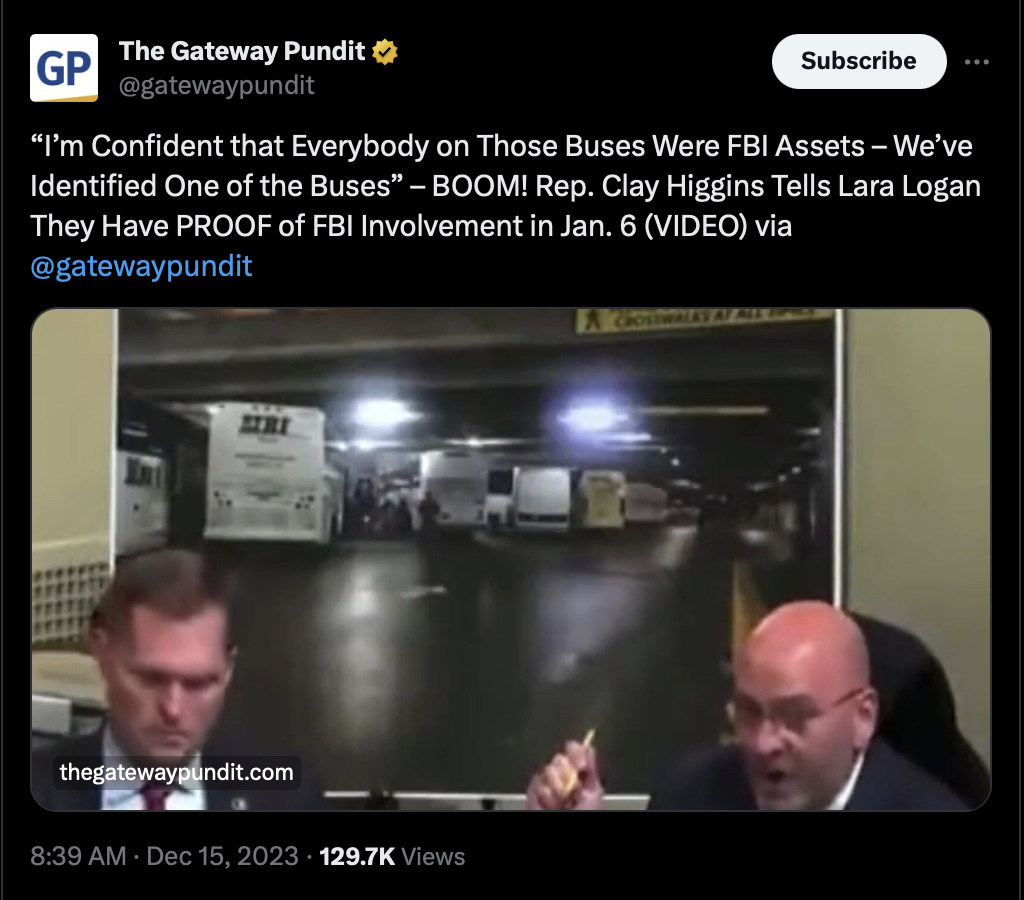Open the three-dot more options menu
The width and height of the screenshot is (1024, 900).
click(976, 62)
